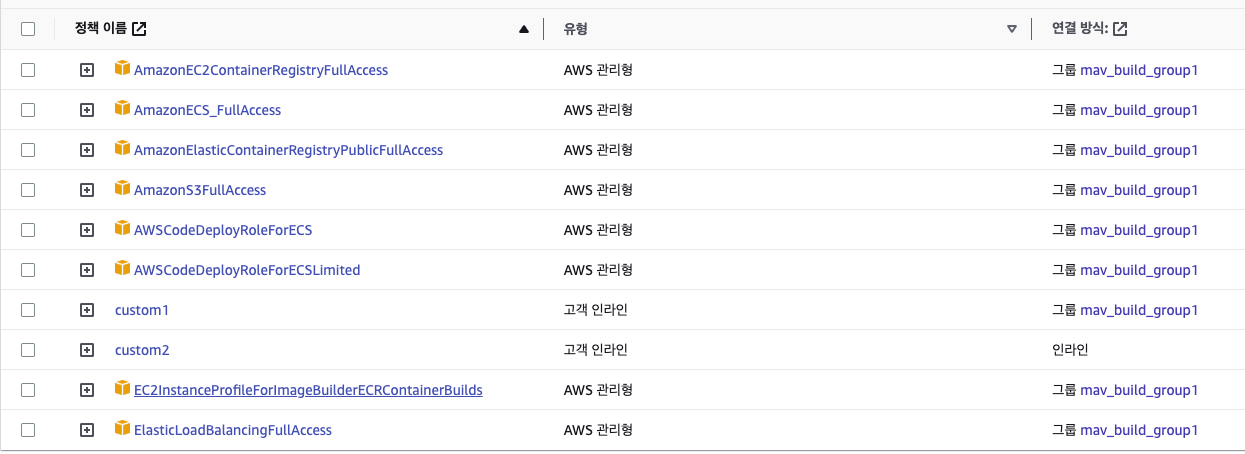Check the EC2InstanceProfileForImageBuilderECRContainerBuilds row checkbox
This screenshot has height=454, width=1245.
pyautogui.click(x=28, y=390)
